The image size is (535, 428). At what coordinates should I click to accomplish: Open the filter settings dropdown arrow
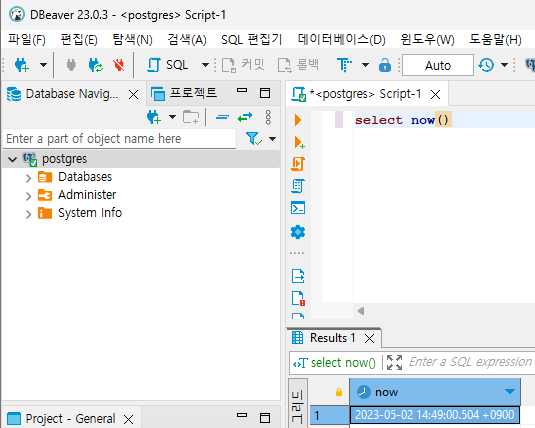(272, 139)
